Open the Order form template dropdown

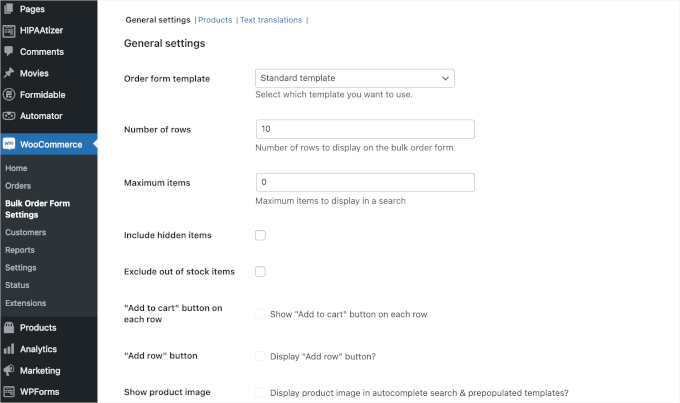(355, 78)
